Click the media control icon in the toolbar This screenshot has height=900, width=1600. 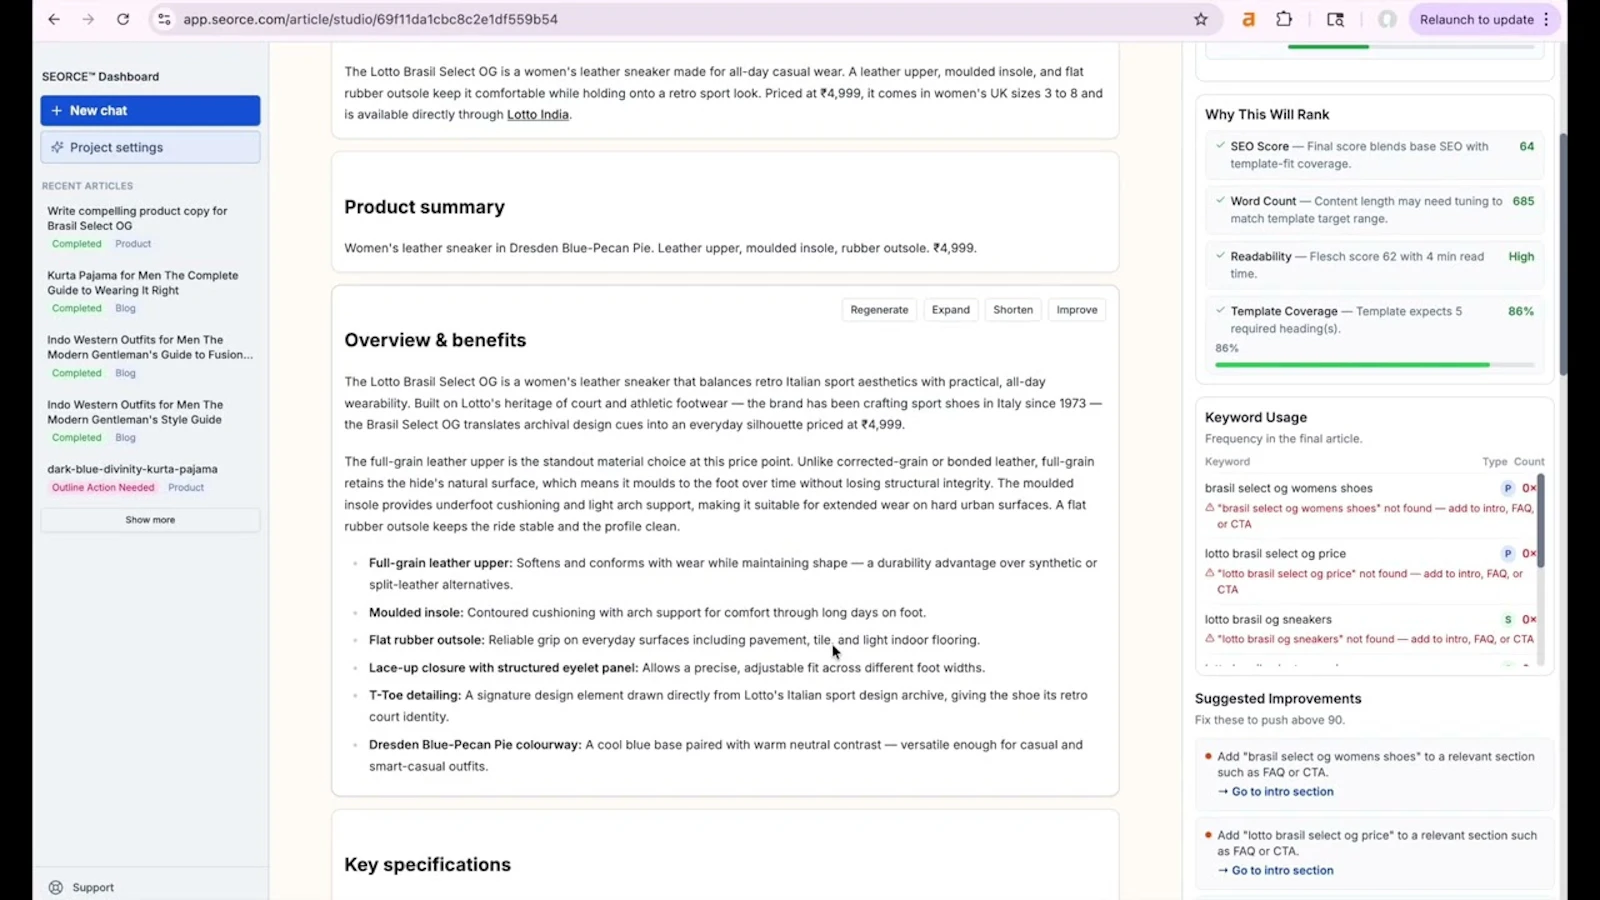point(1335,19)
